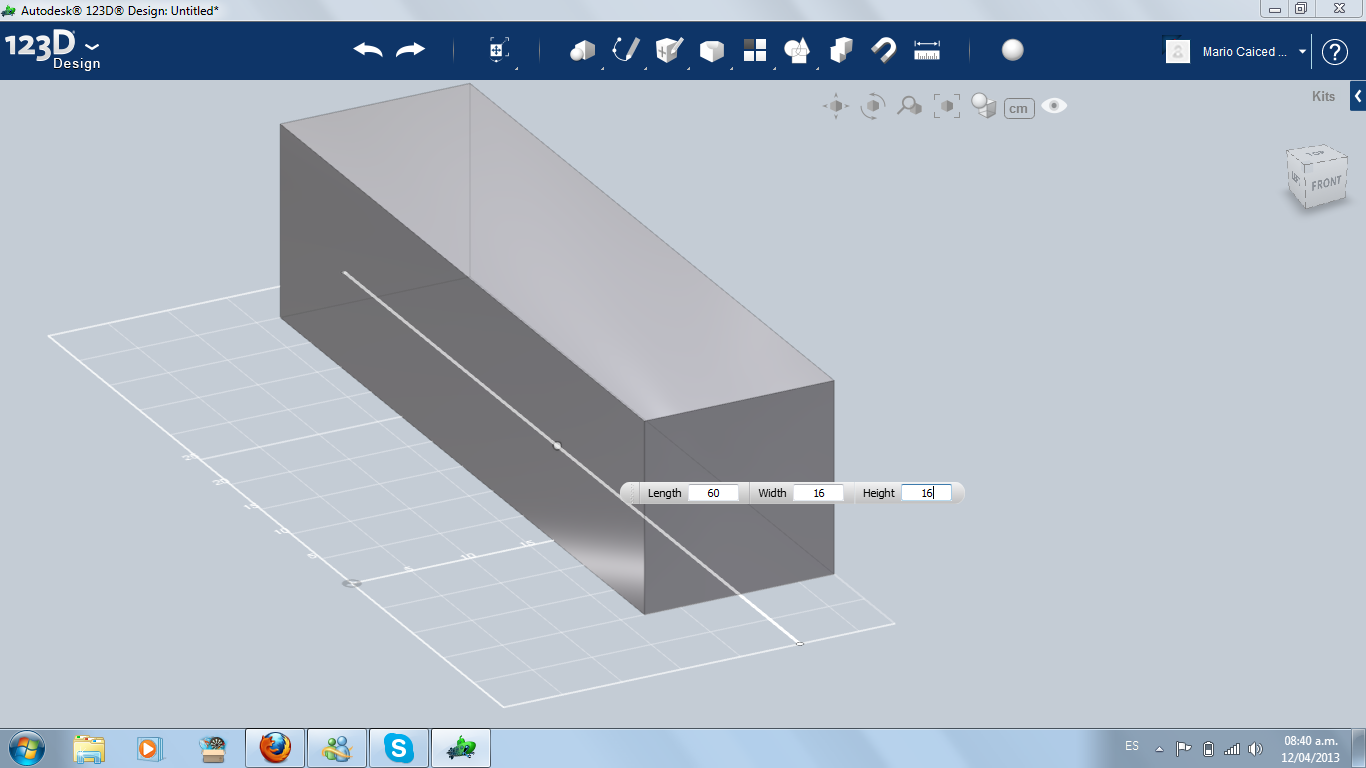
Task: Click the Width input field
Action: 819,493
